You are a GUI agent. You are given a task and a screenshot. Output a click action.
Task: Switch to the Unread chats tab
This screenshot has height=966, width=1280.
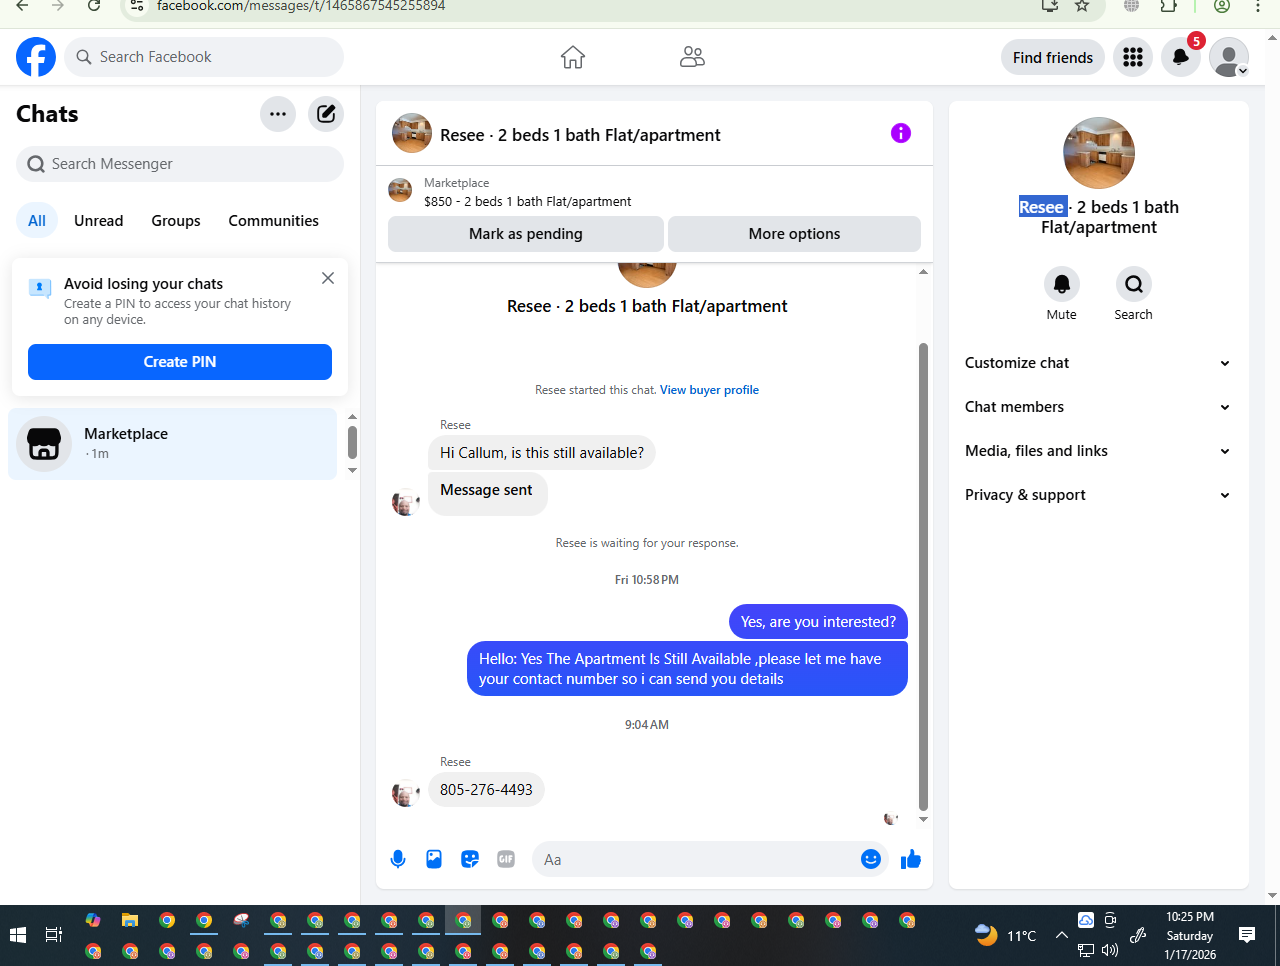tap(99, 221)
